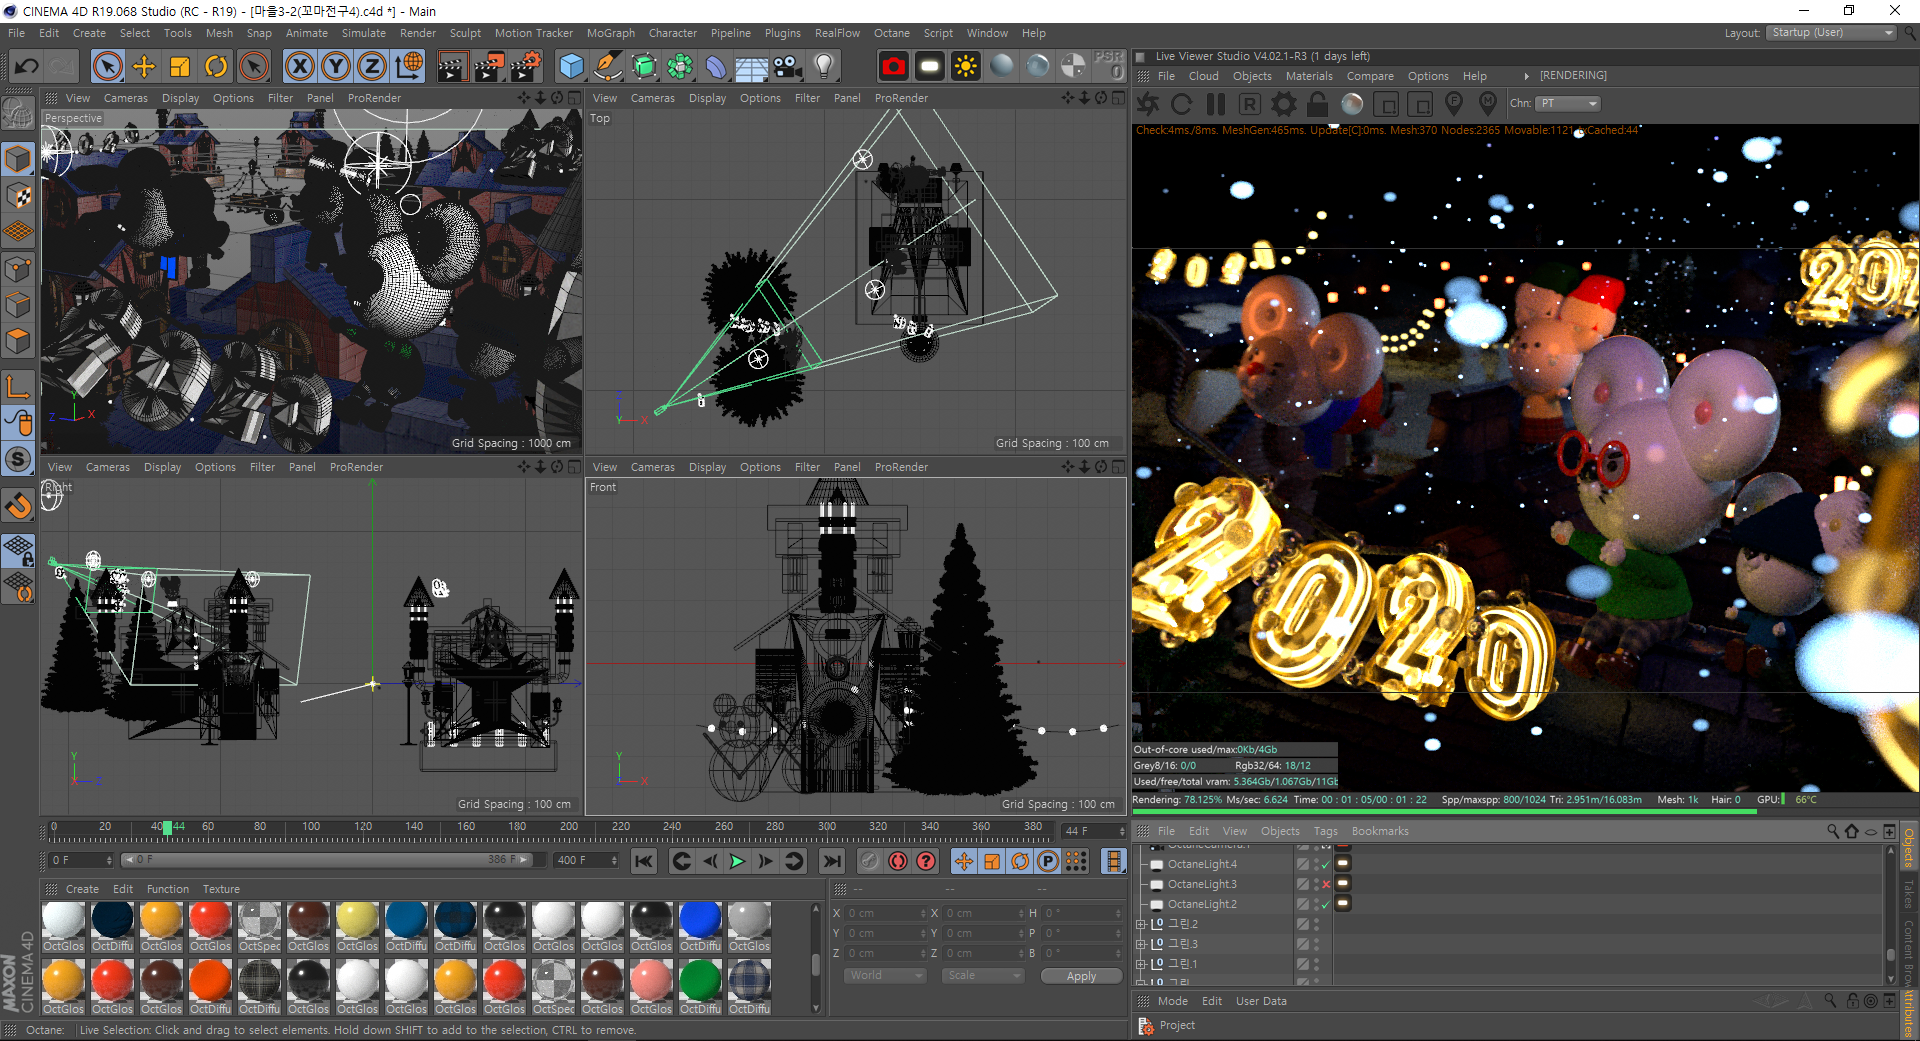The image size is (1920, 1041).
Task: Go to start of animation
Action: 644,861
